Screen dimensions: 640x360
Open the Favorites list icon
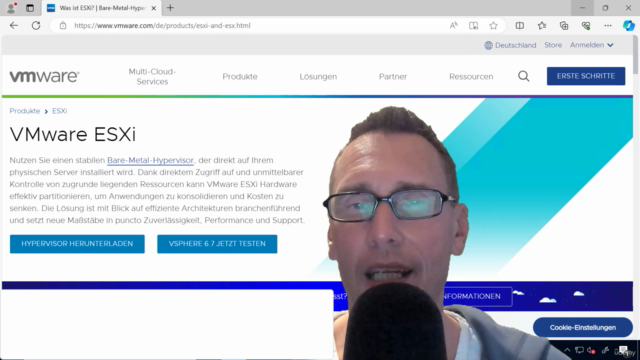(x=542, y=25)
